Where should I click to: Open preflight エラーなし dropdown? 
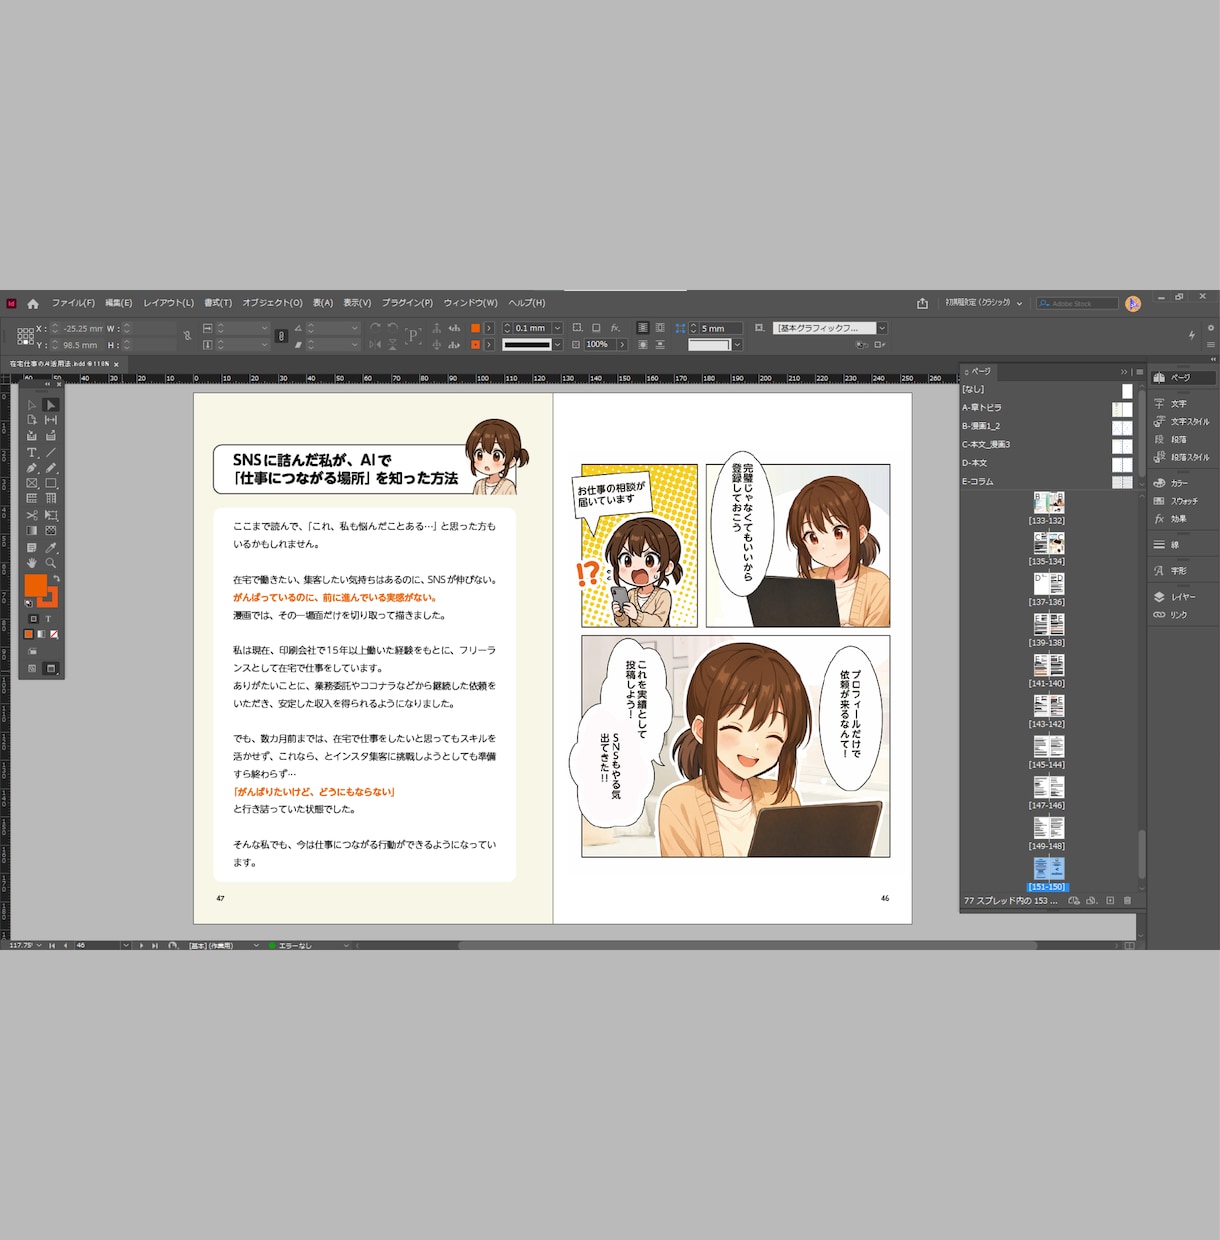pos(346,945)
